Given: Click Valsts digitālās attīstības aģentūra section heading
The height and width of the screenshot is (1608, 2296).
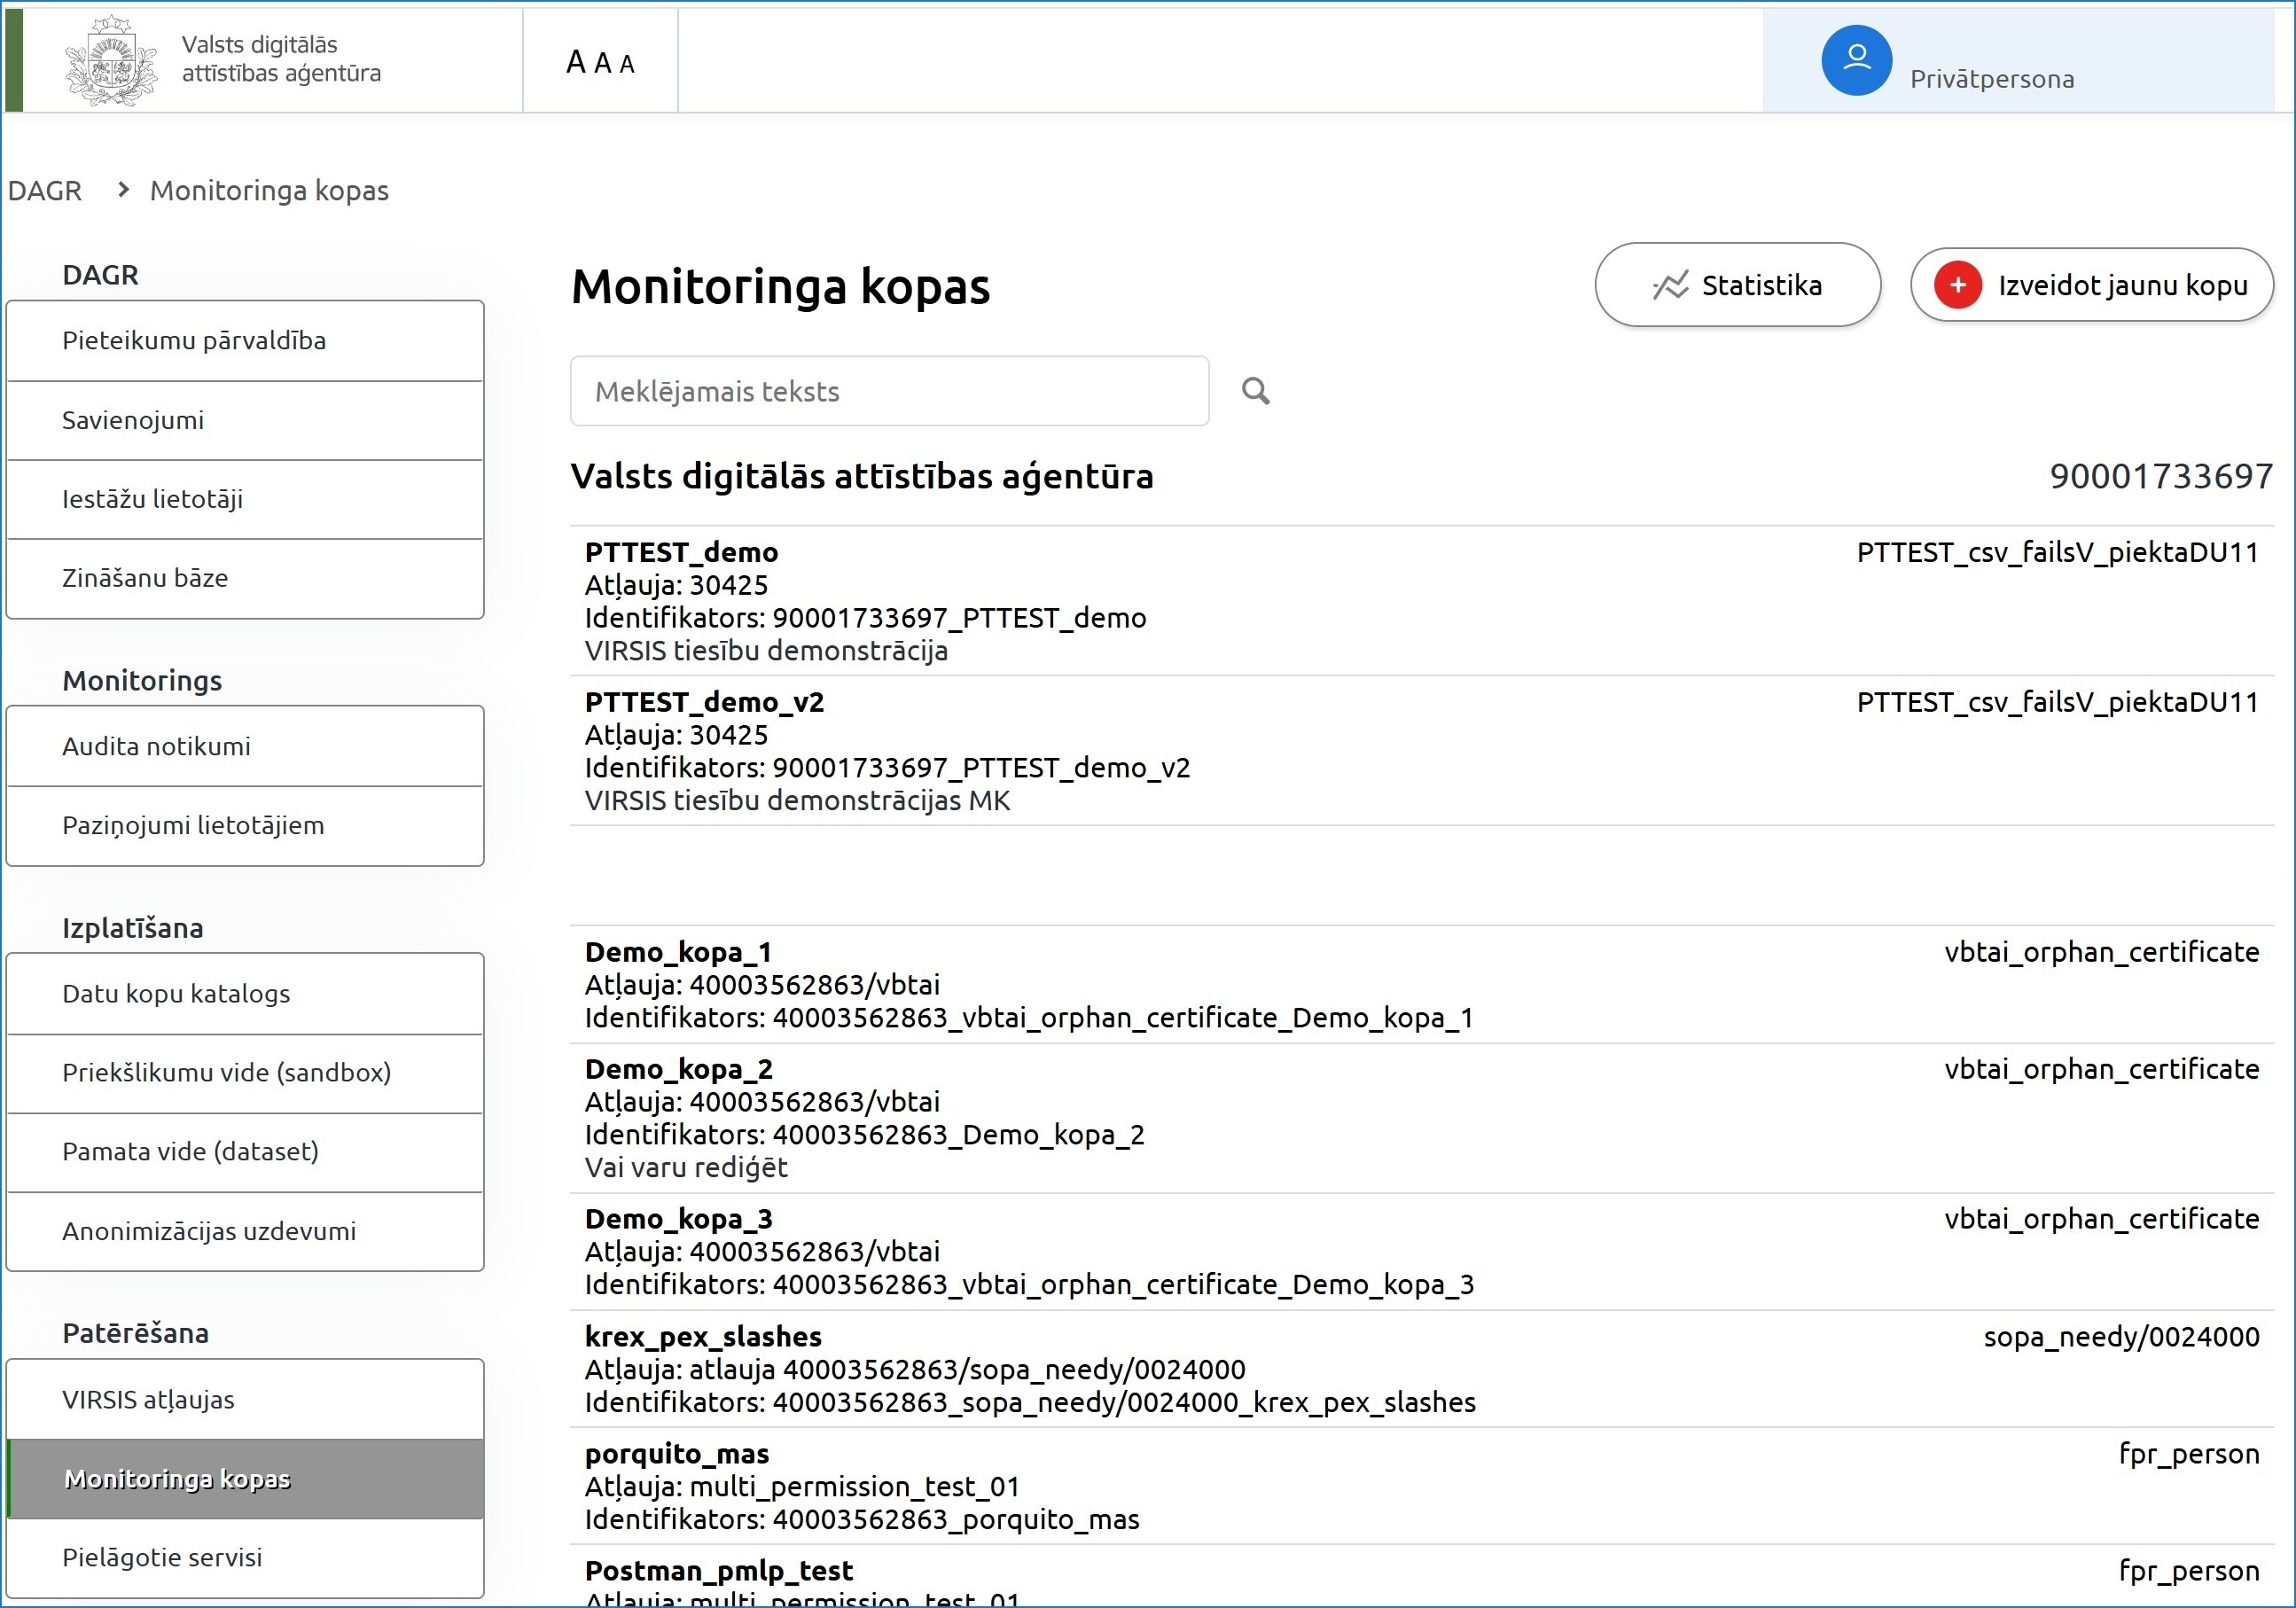Looking at the screenshot, I should click(x=862, y=476).
